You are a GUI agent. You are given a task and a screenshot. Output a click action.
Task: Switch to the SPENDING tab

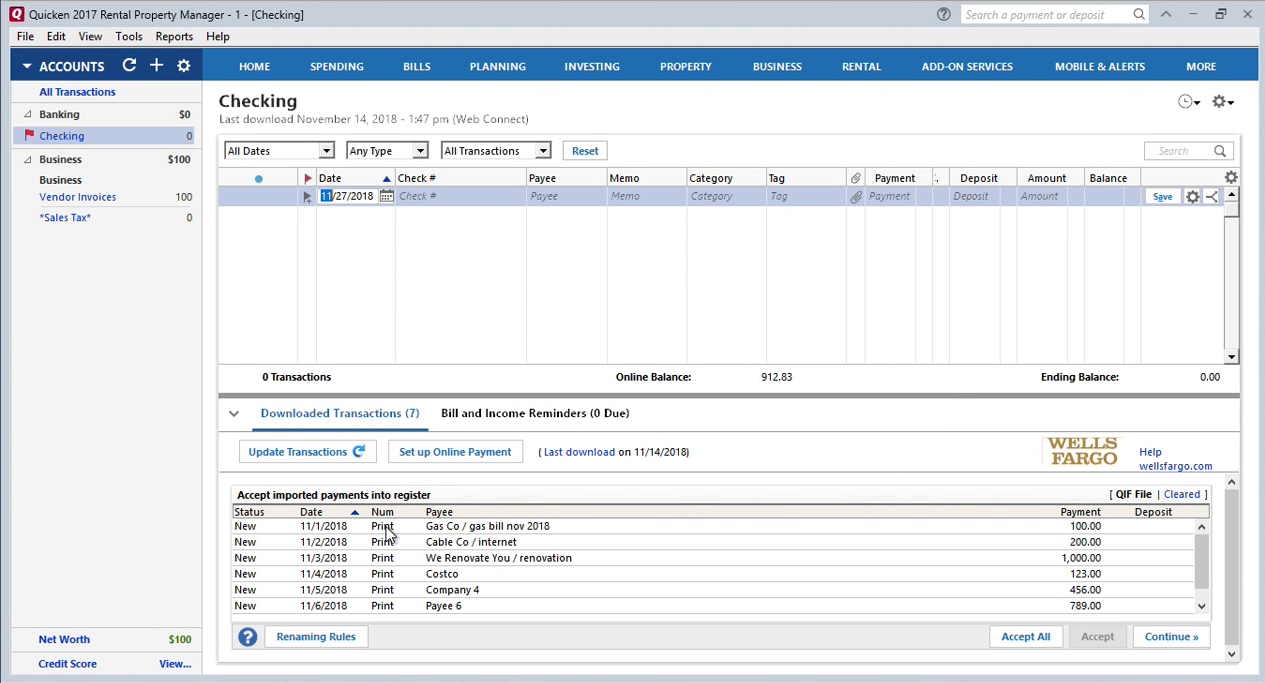click(337, 66)
